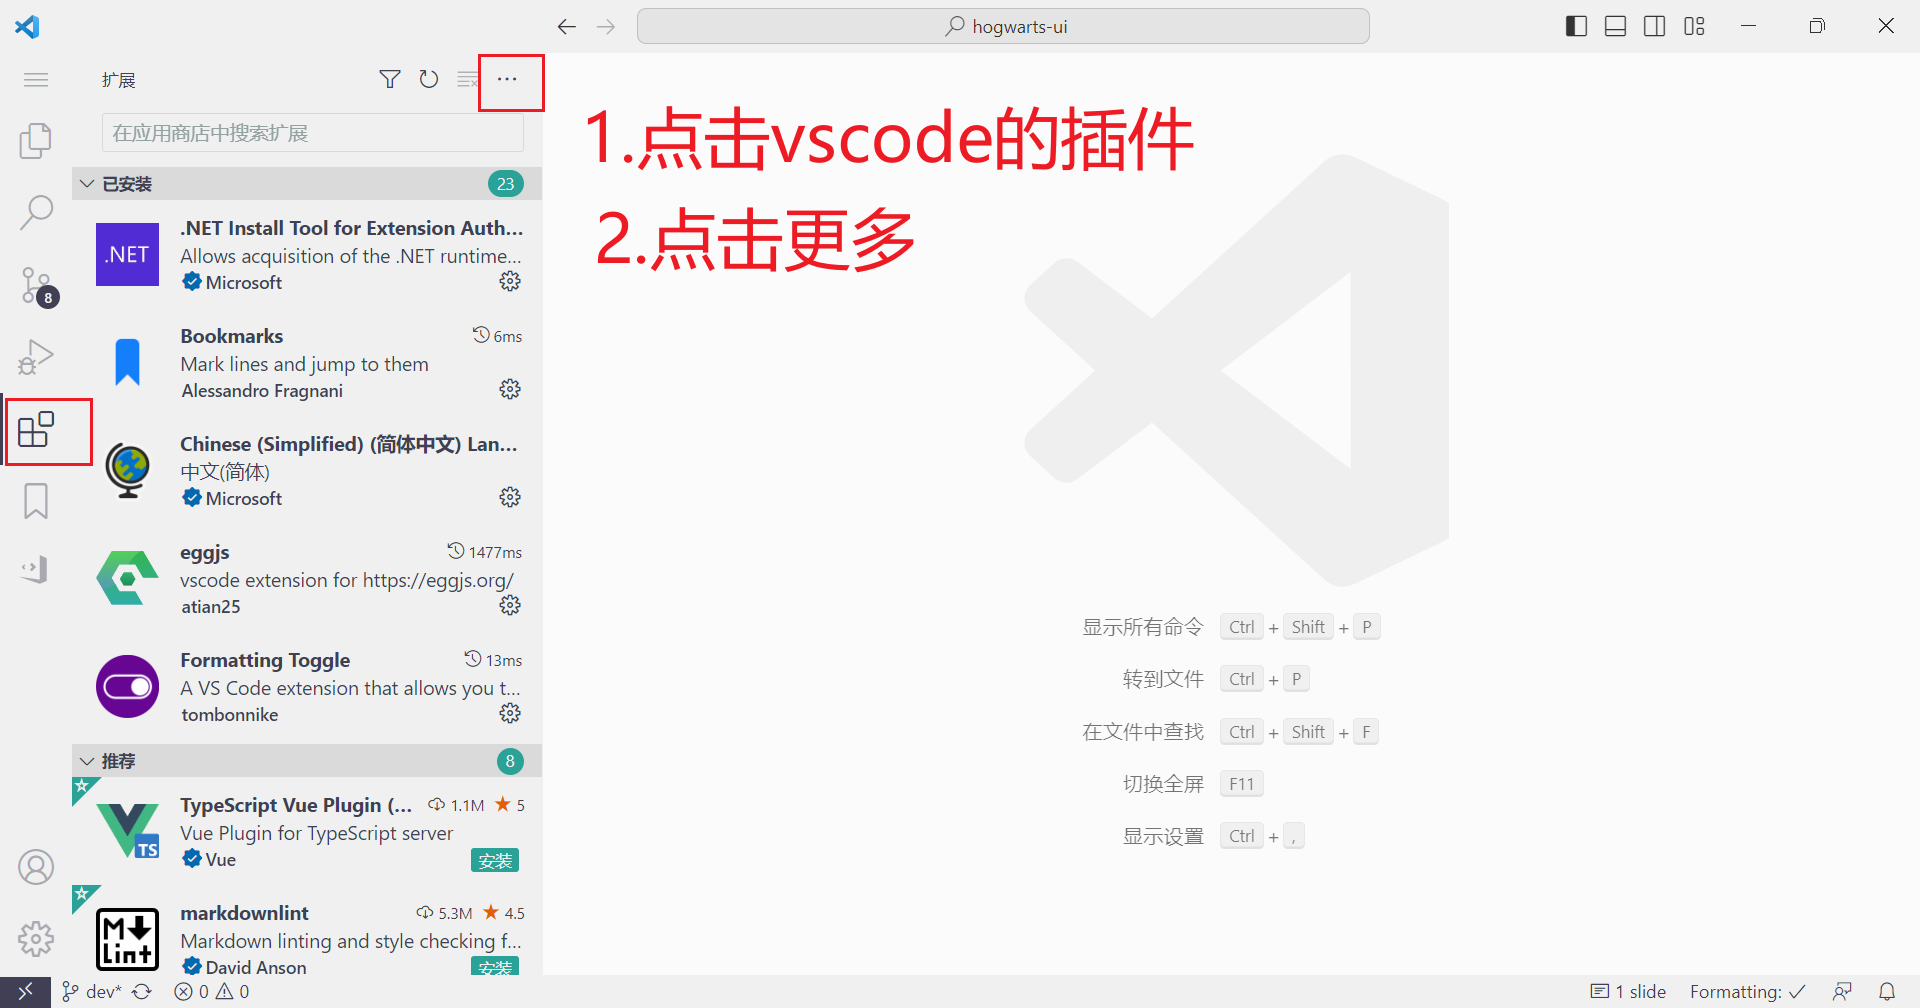Toggle the secondary side bar layout button
Viewport: 1920px width, 1008px height.
click(1655, 26)
